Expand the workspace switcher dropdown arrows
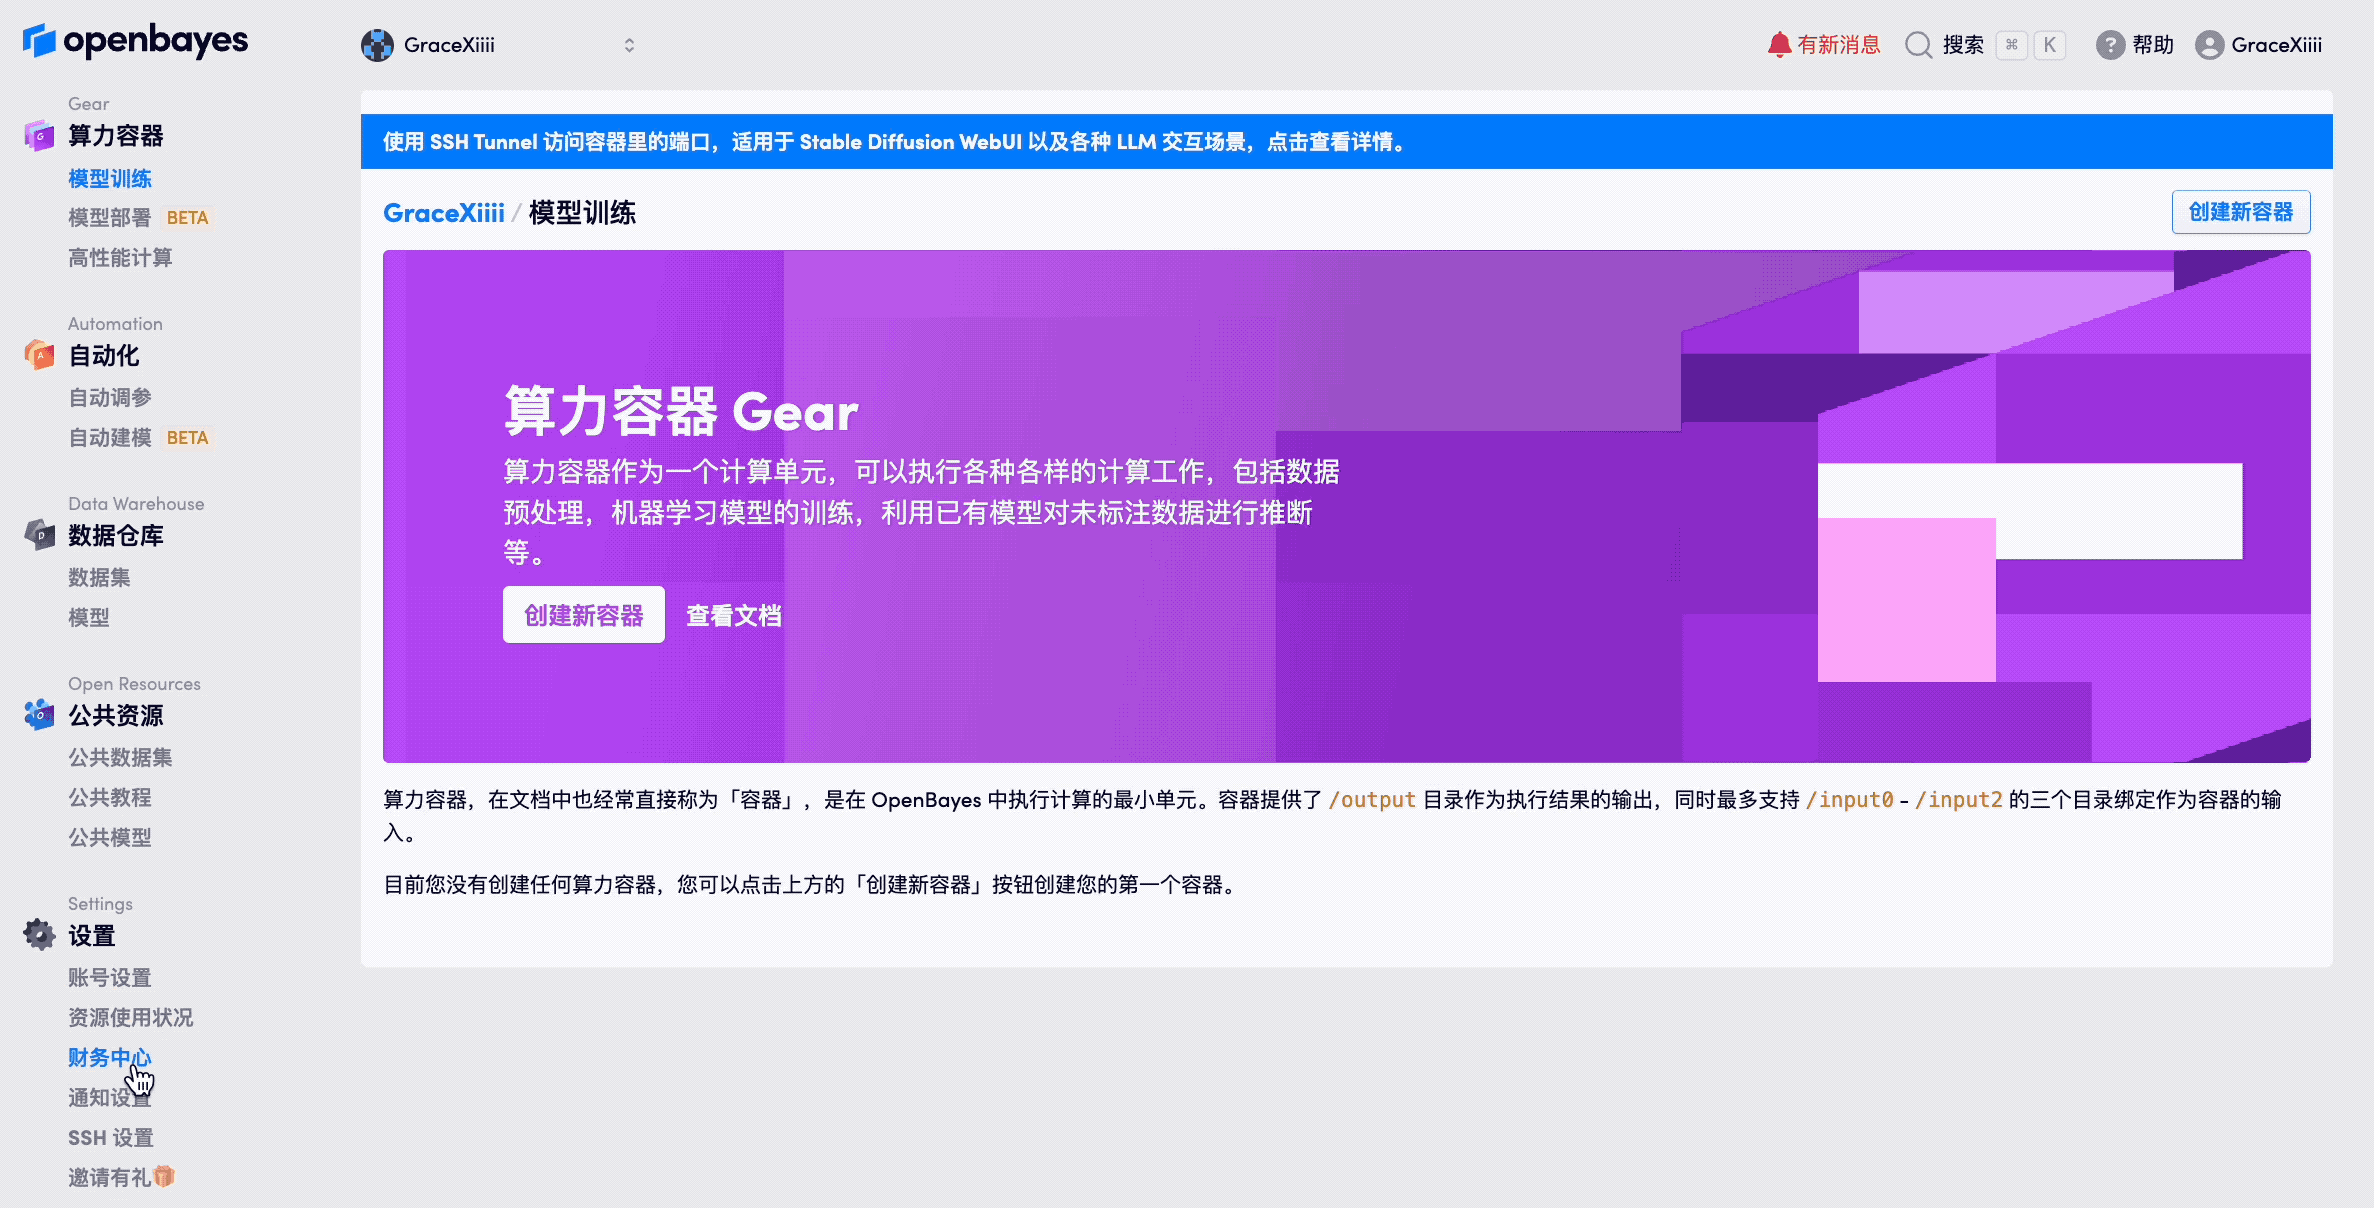The image size is (2374, 1208). 628,45
